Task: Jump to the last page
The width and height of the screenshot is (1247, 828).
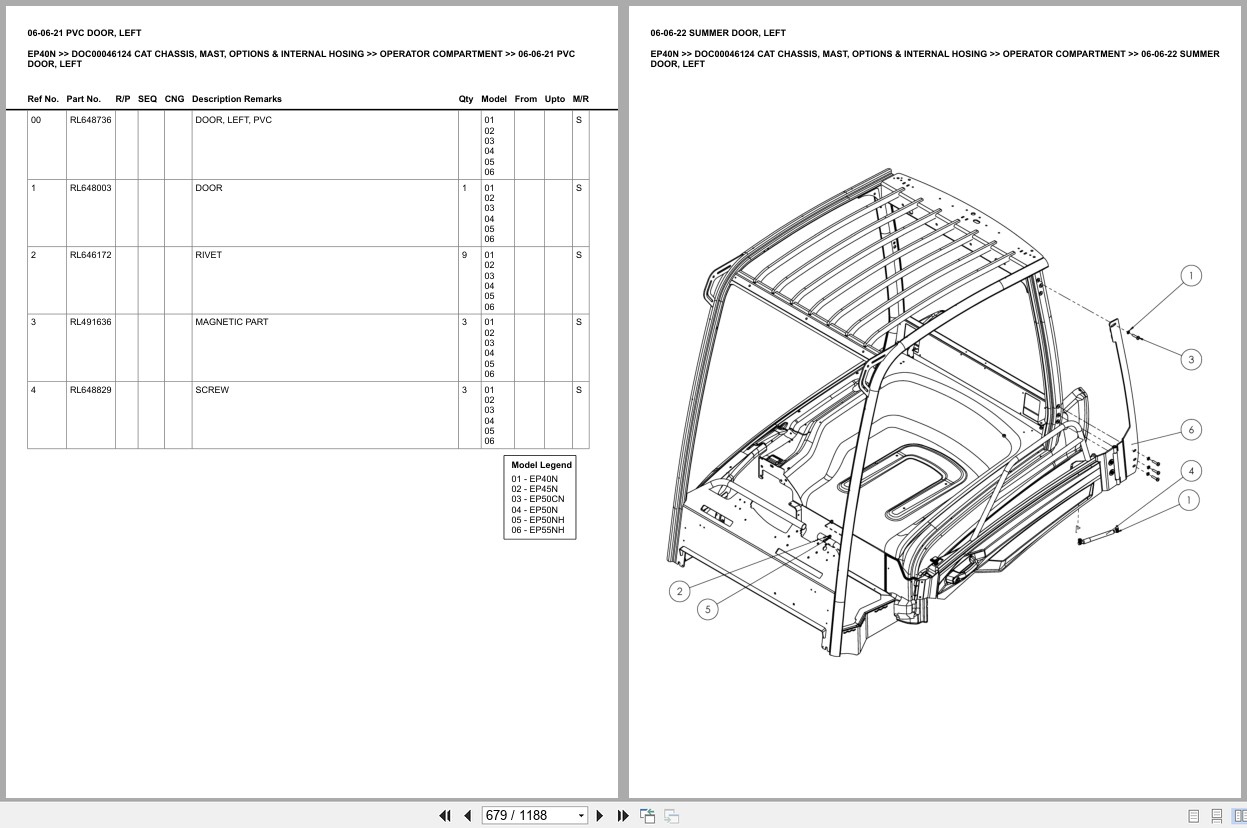Action: click(x=623, y=816)
